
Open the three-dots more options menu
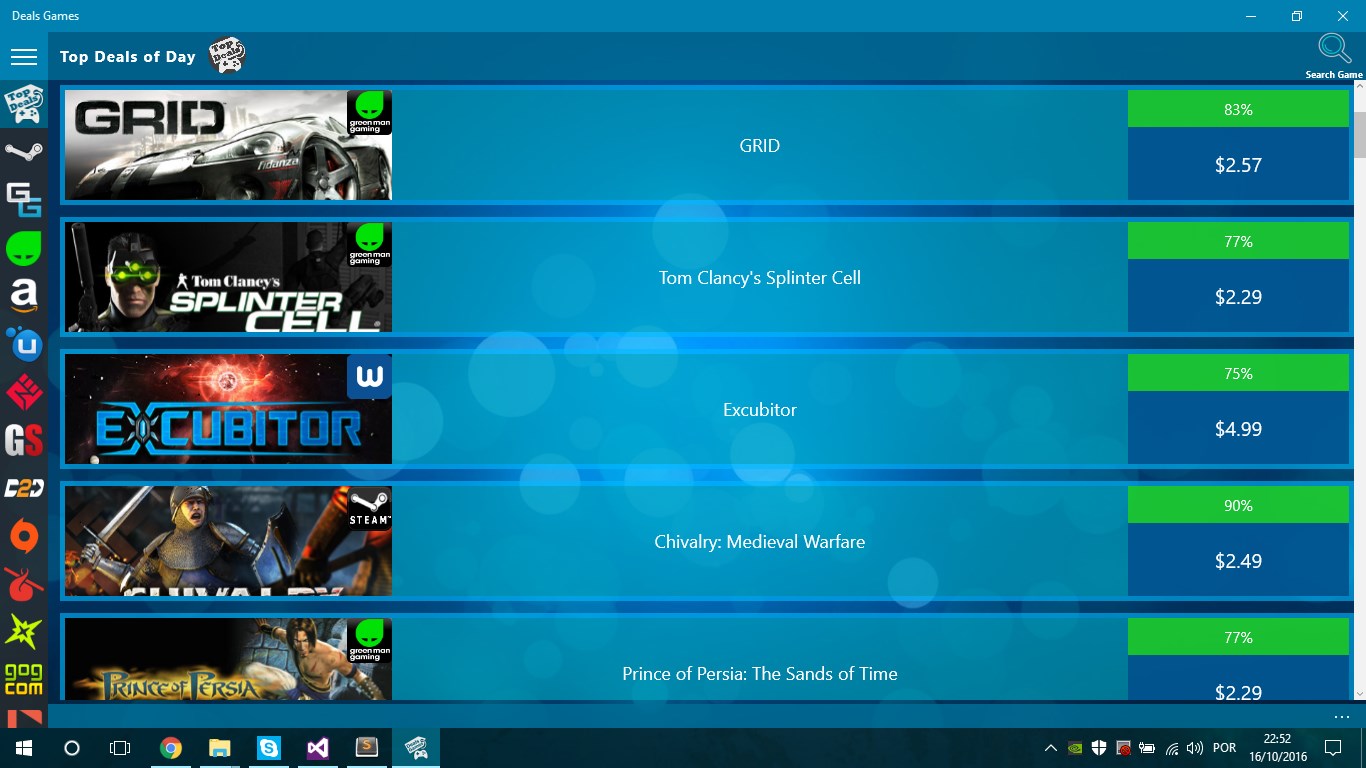pos(1341,717)
